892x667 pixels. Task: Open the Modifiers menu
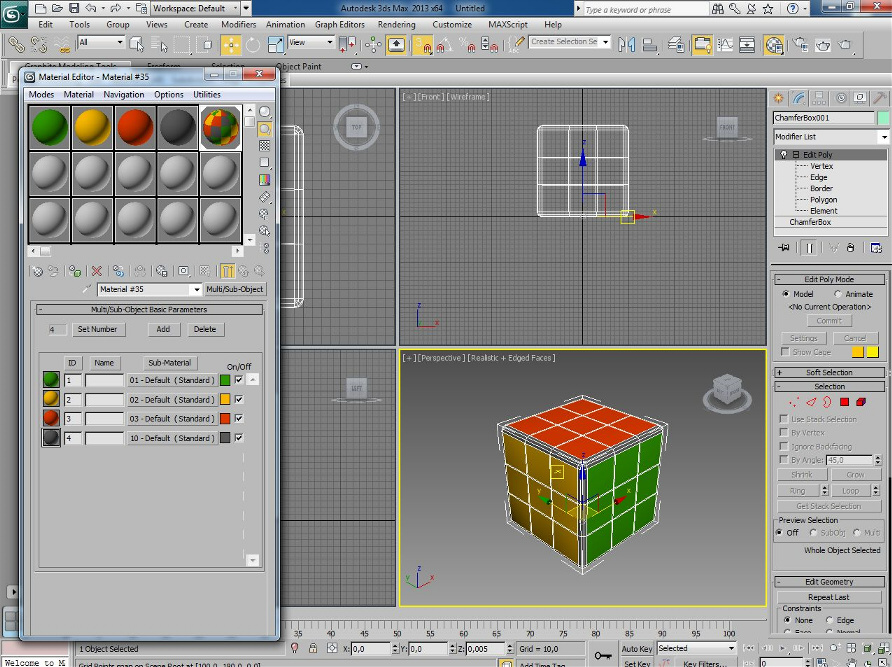238,24
